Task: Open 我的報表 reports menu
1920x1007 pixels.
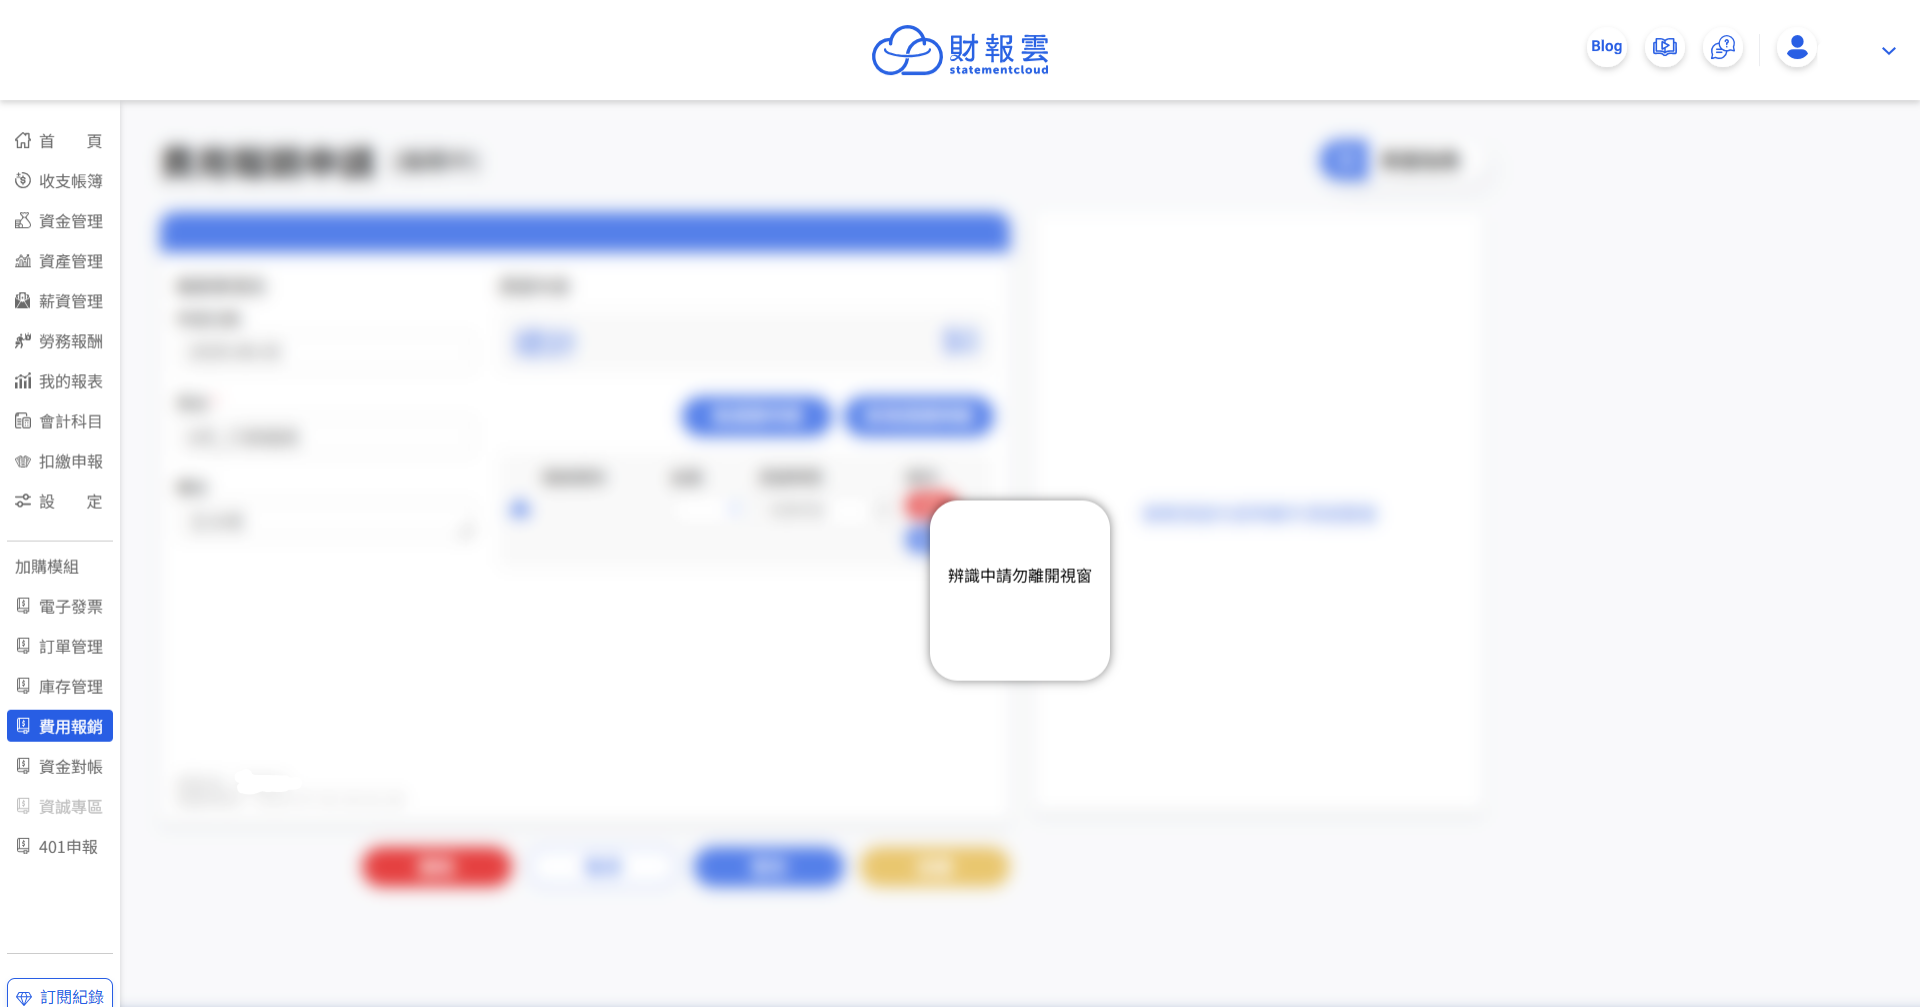Action: [x=59, y=381]
